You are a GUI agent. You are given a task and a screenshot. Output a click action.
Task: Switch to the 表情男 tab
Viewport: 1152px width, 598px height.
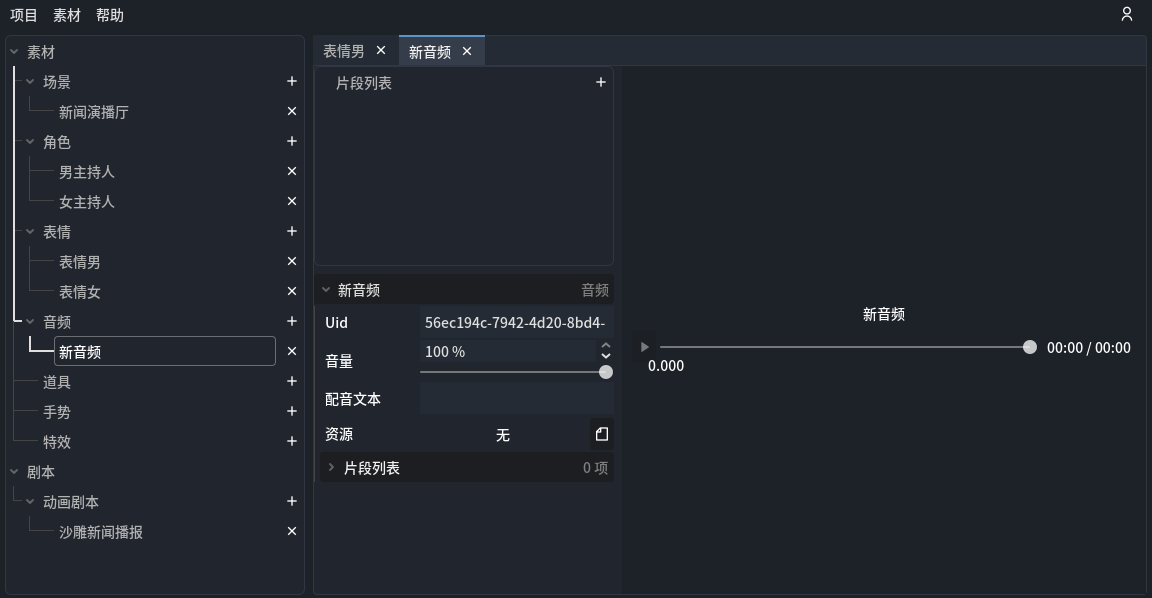click(x=345, y=48)
